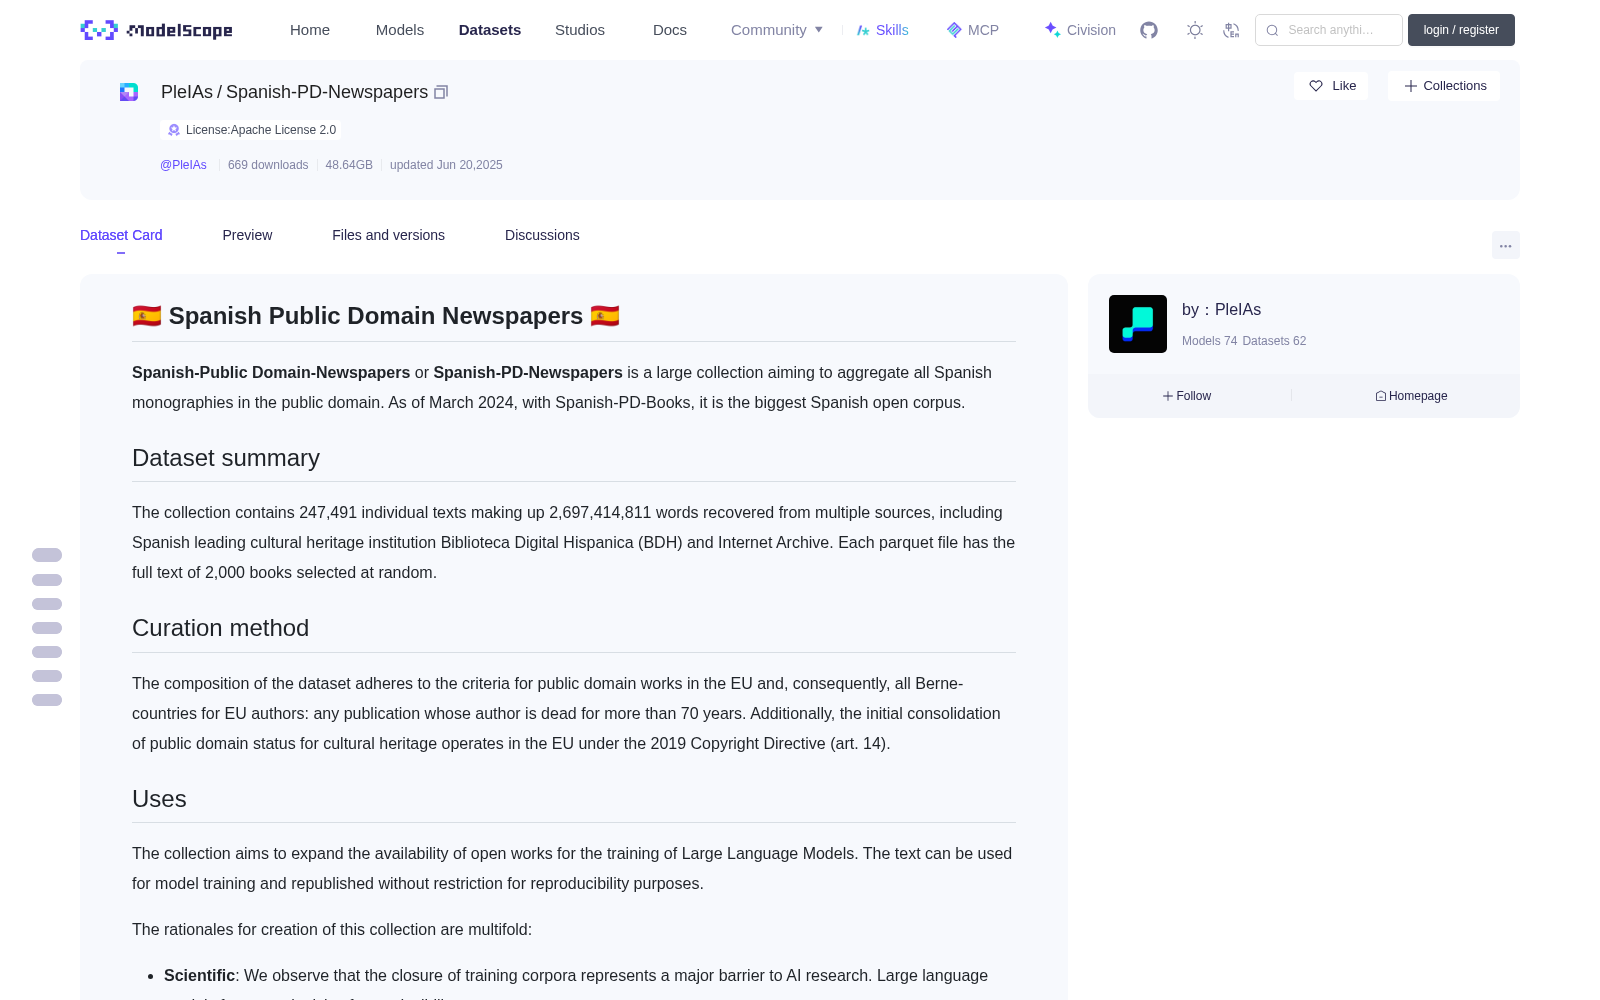Screen dimensions: 1600x1000
Task: Open the Civision page
Action: [1080, 30]
